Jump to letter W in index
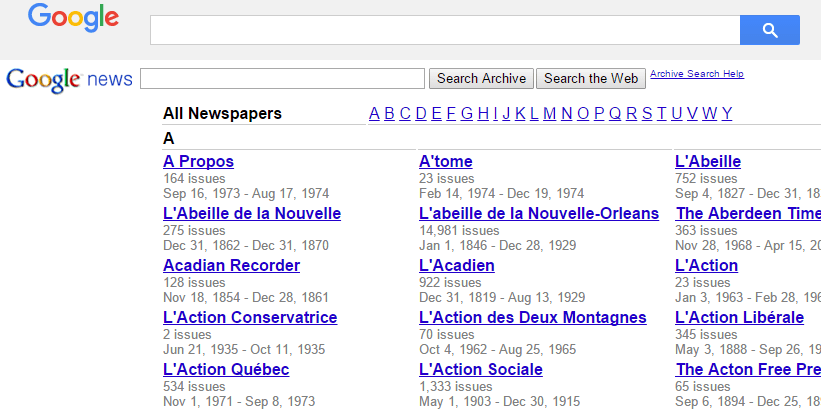821x414 pixels. point(709,114)
